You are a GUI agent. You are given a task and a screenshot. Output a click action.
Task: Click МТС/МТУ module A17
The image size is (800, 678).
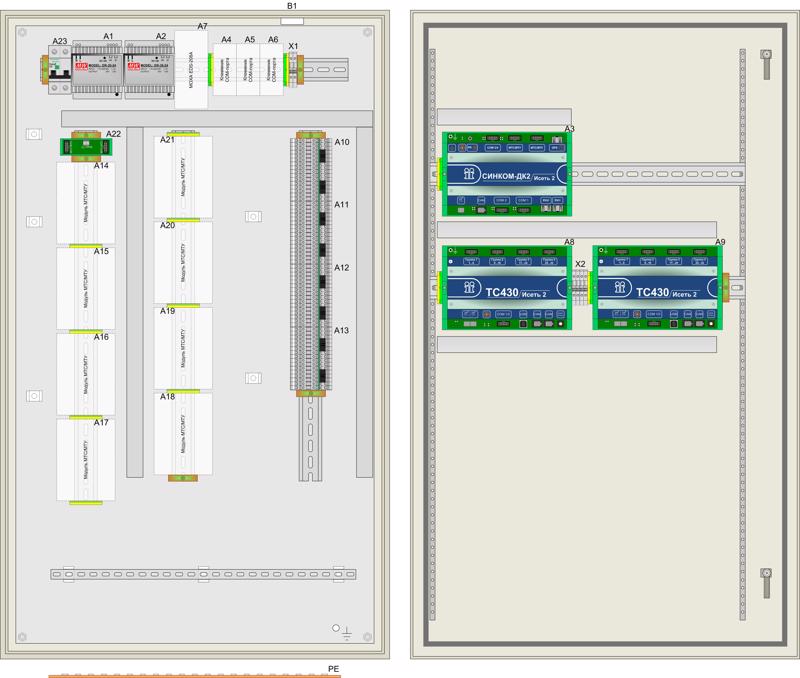click(85, 460)
